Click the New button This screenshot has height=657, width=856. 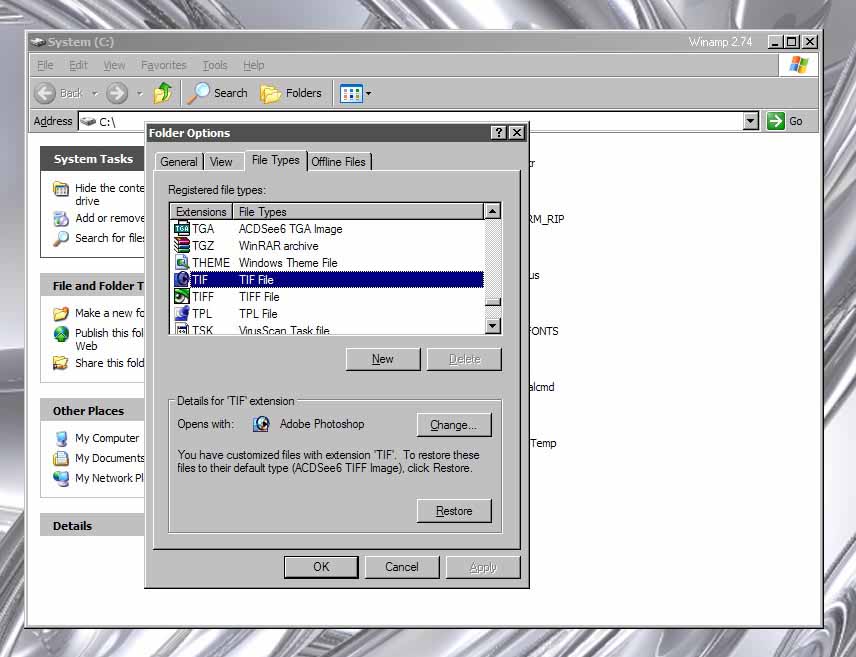383,359
